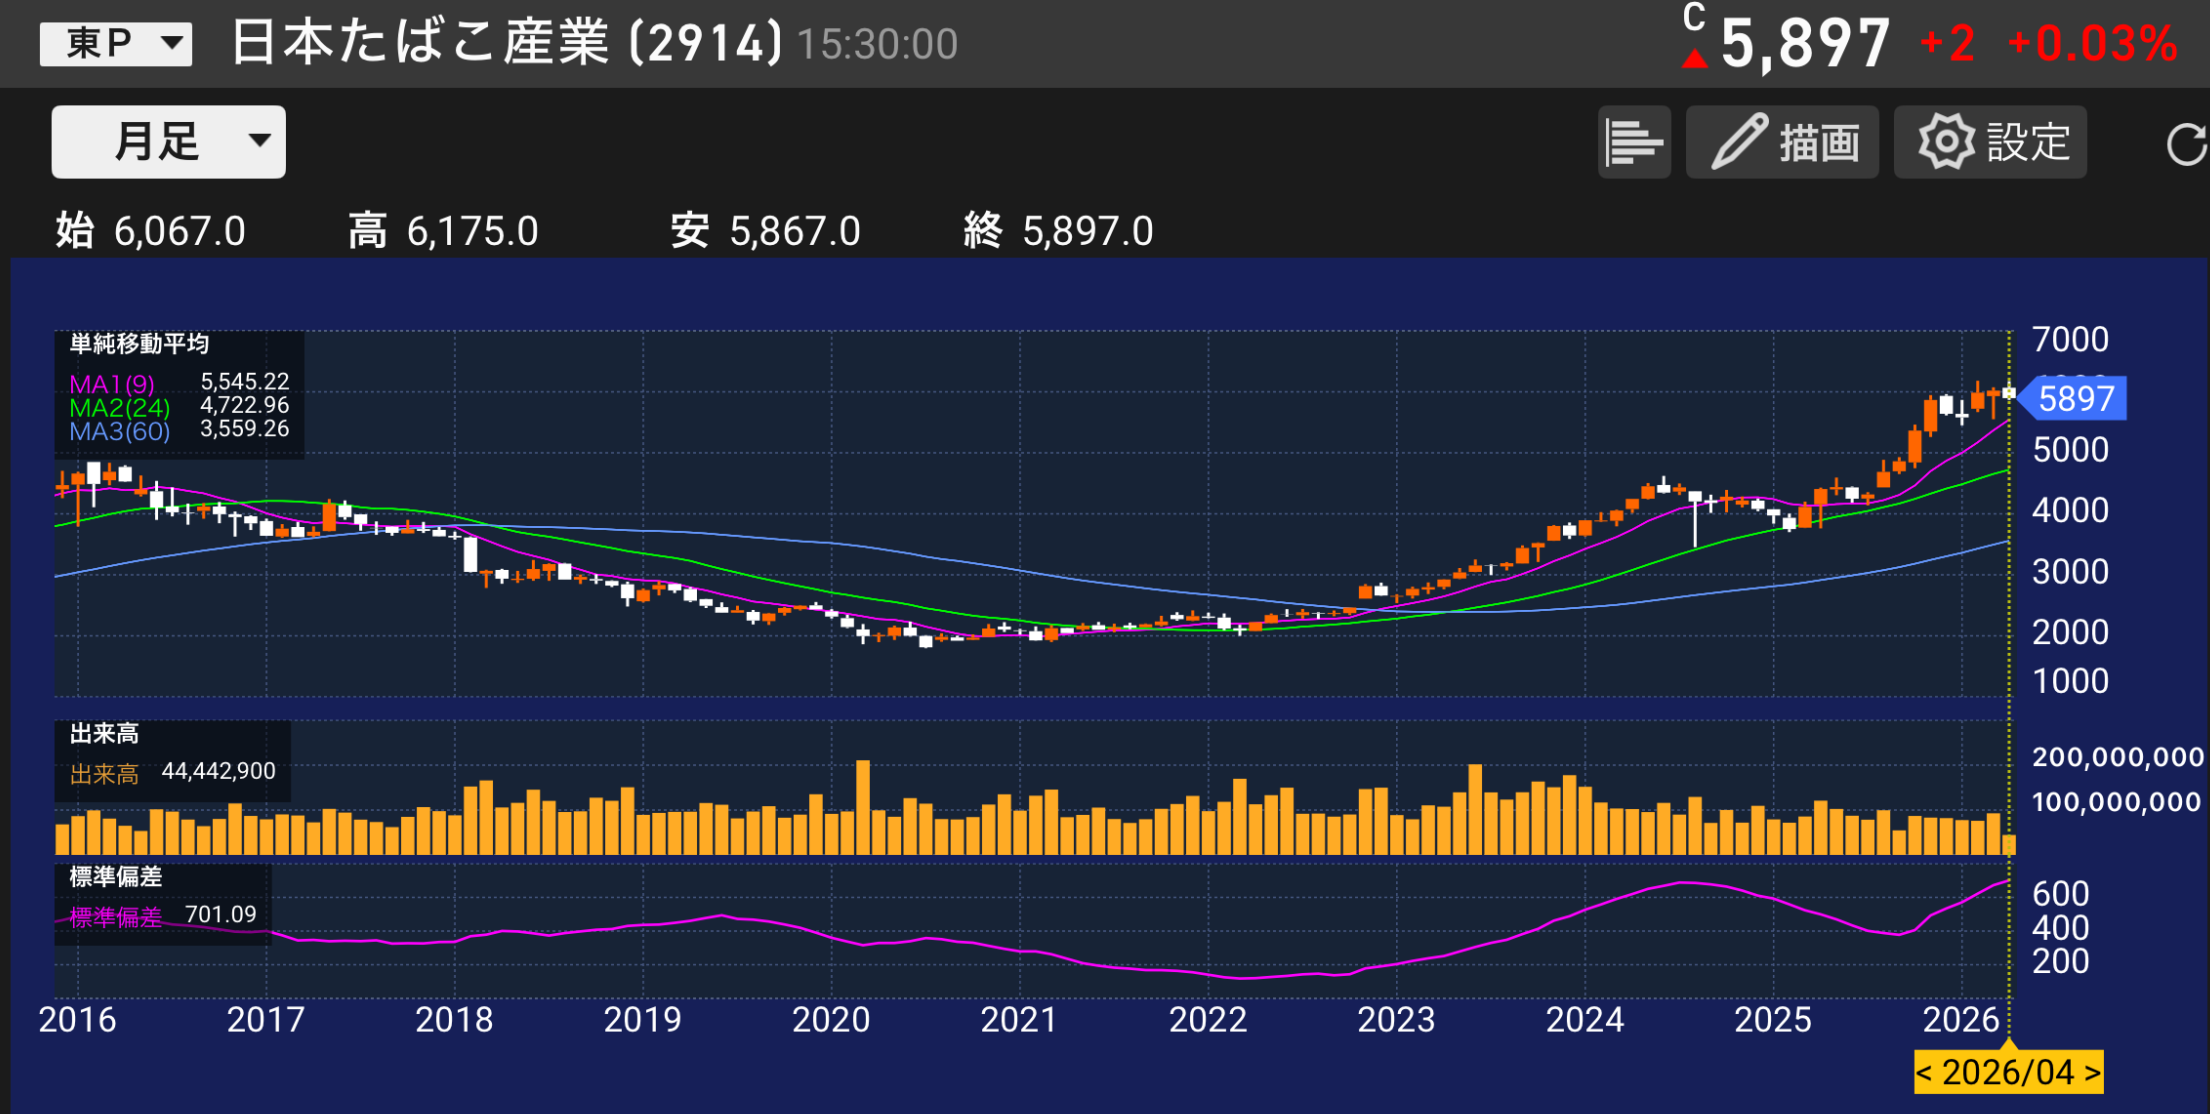Open the 東P market selector dropdown
The height and width of the screenshot is (1114, 2210).
(114, 43)
